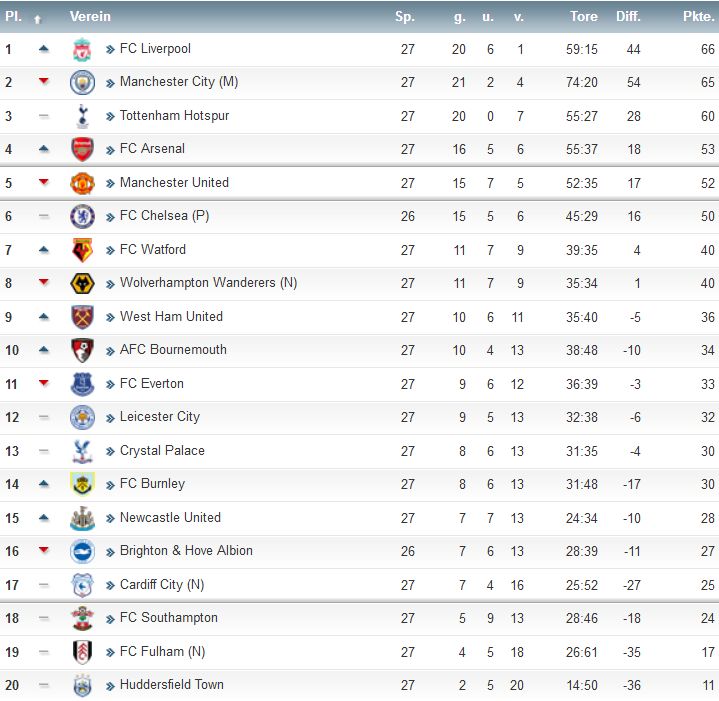Viewport: 719px width, 701px height.
Task: Click the Tottenham Hotspur cockerel crest
Action: tap(83, 116)
